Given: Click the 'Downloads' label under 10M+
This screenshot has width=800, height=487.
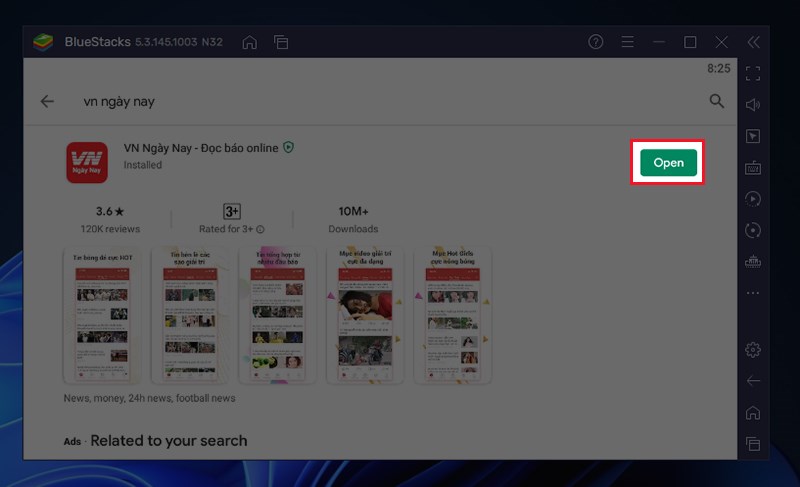Looking at the screenshot, I should tap(353, 229).
